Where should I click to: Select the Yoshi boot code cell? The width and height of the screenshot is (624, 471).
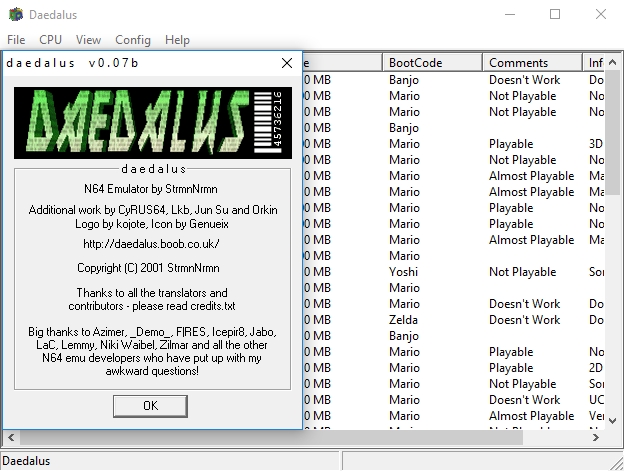404,272
